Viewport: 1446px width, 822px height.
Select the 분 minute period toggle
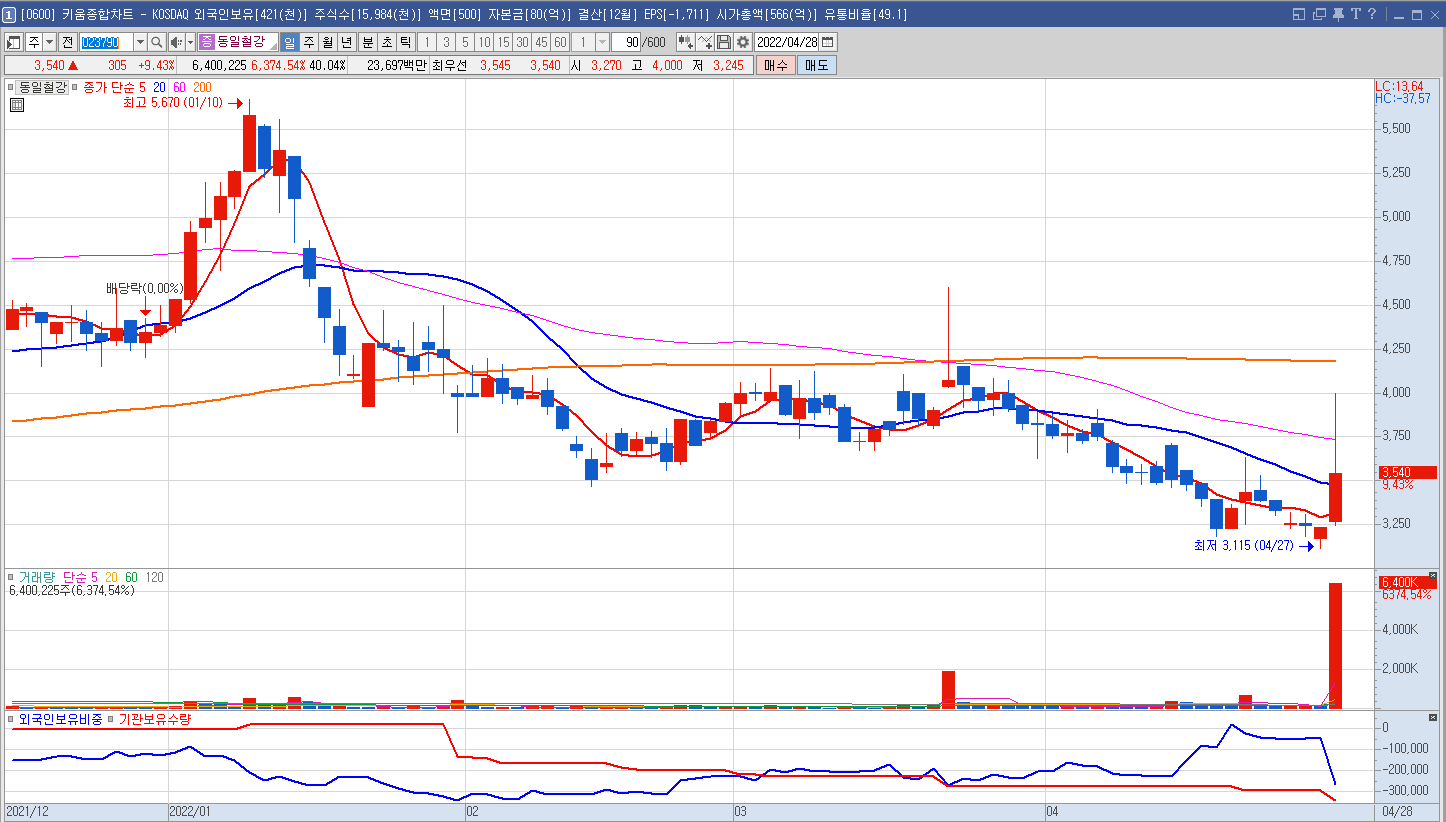pos(367,42)
